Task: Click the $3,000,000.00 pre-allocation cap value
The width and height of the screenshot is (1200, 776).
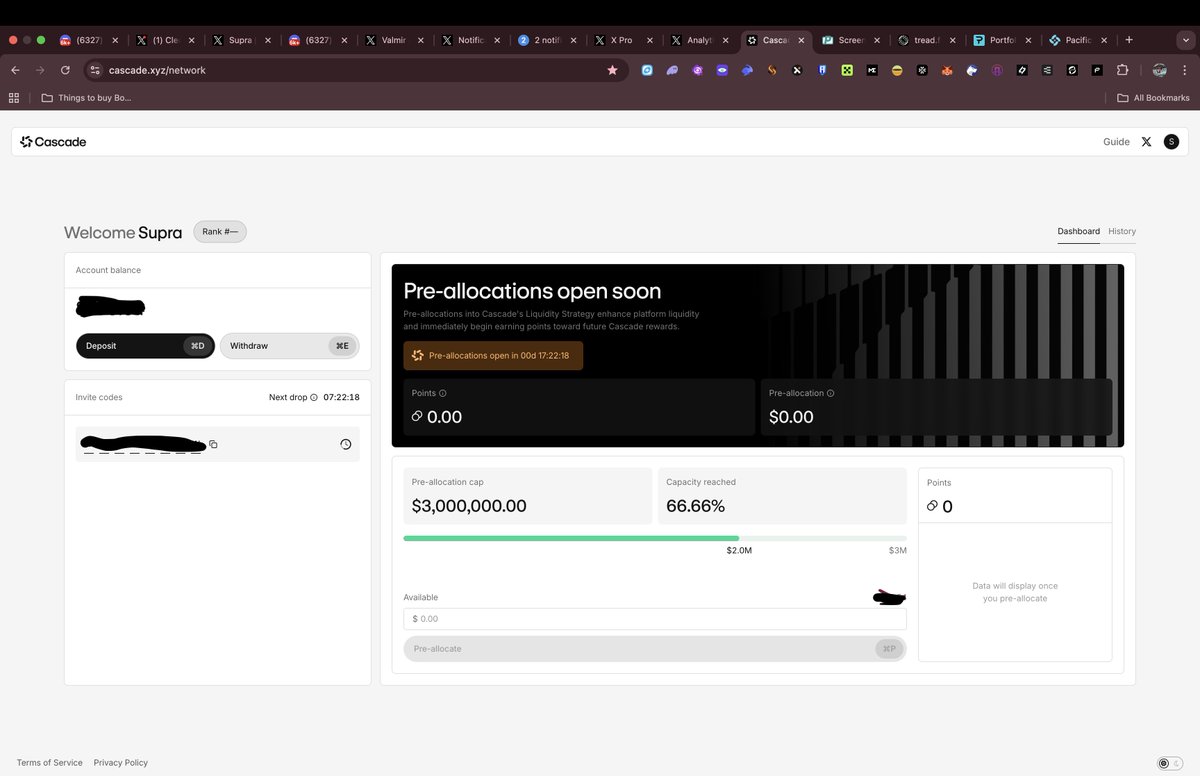Action: coord(469,506)
